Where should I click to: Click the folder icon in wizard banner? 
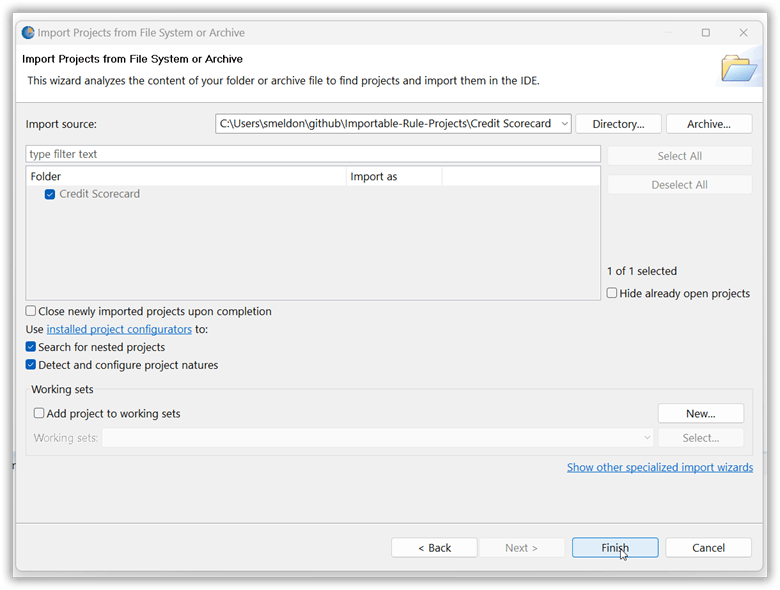[x=737, y=68]
